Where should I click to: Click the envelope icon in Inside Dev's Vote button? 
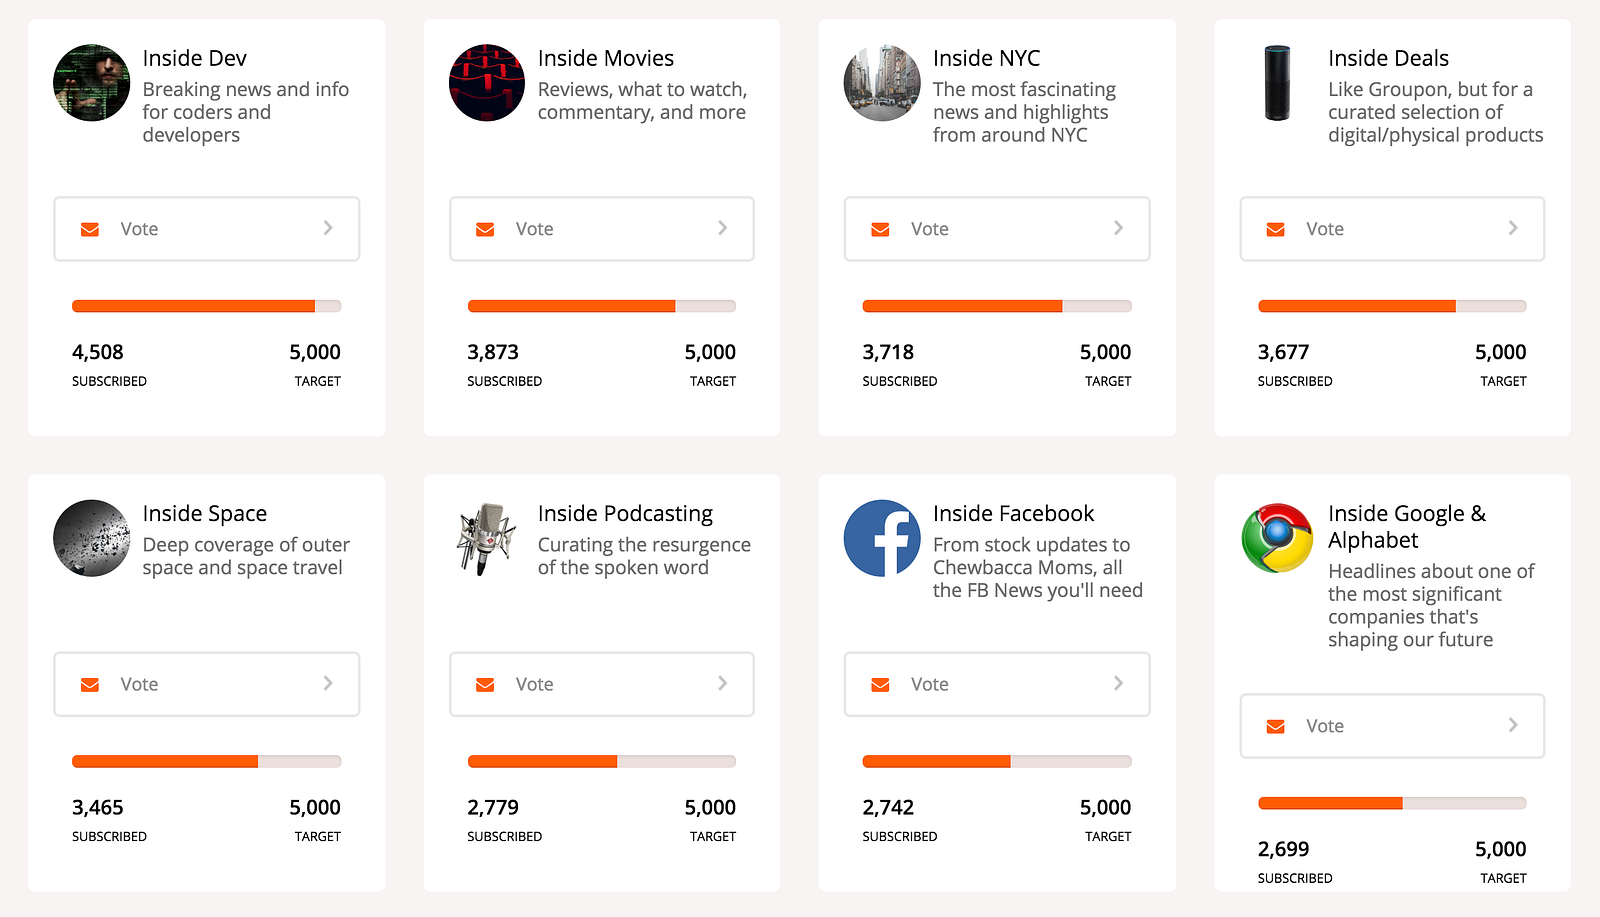tap(90, 229)
